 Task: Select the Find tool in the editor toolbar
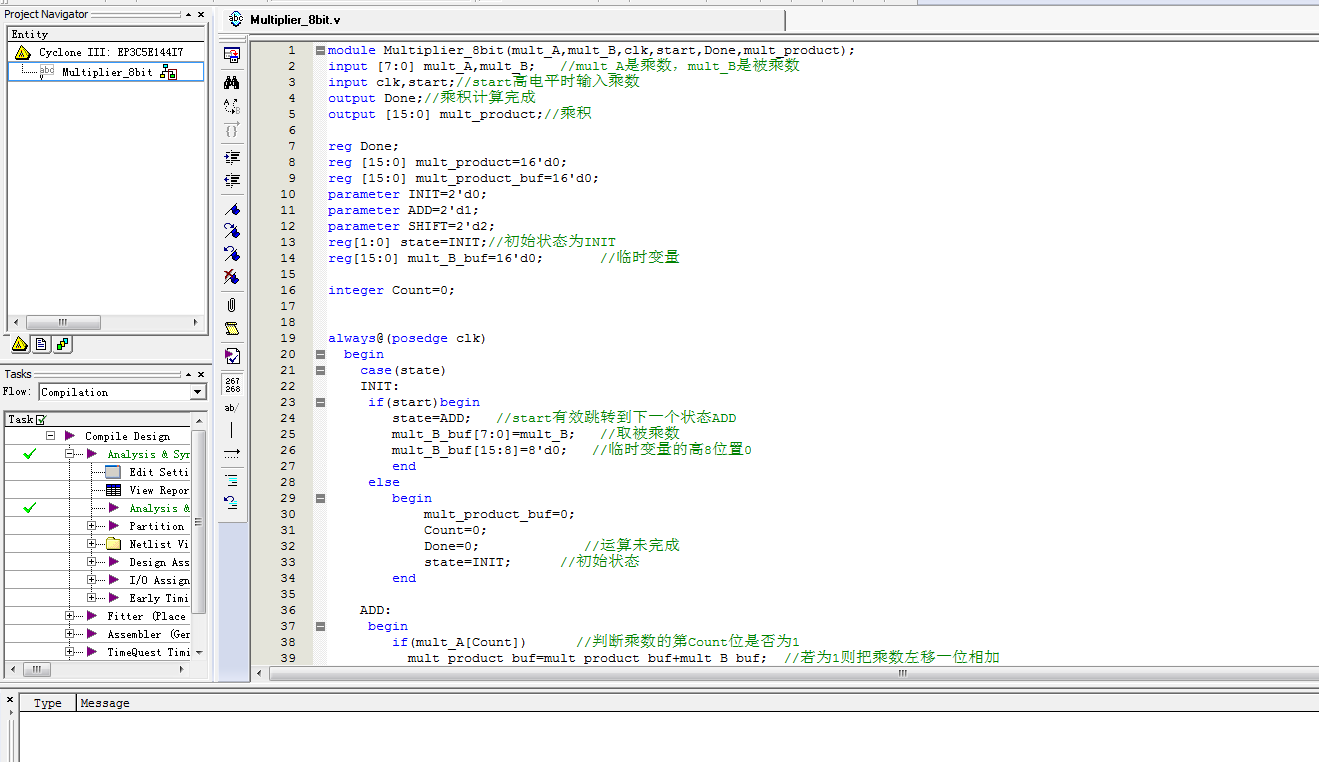(x=231, y=82)
